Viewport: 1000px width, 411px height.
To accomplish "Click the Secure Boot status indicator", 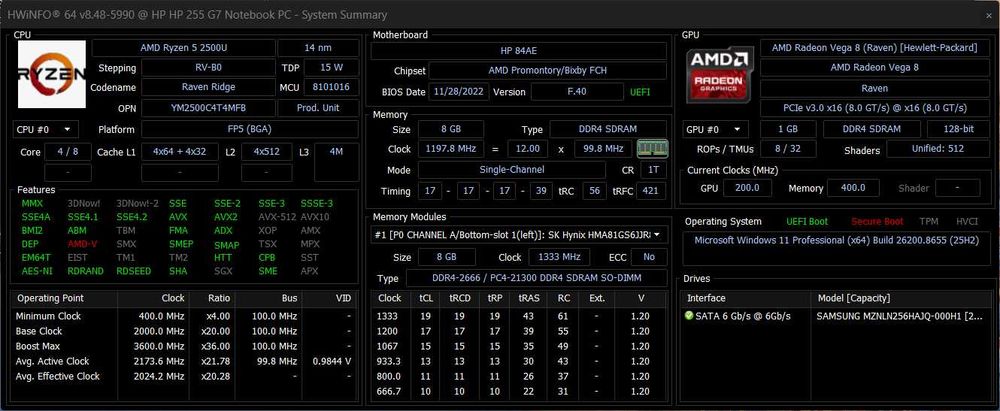I will tap(878, 221).
